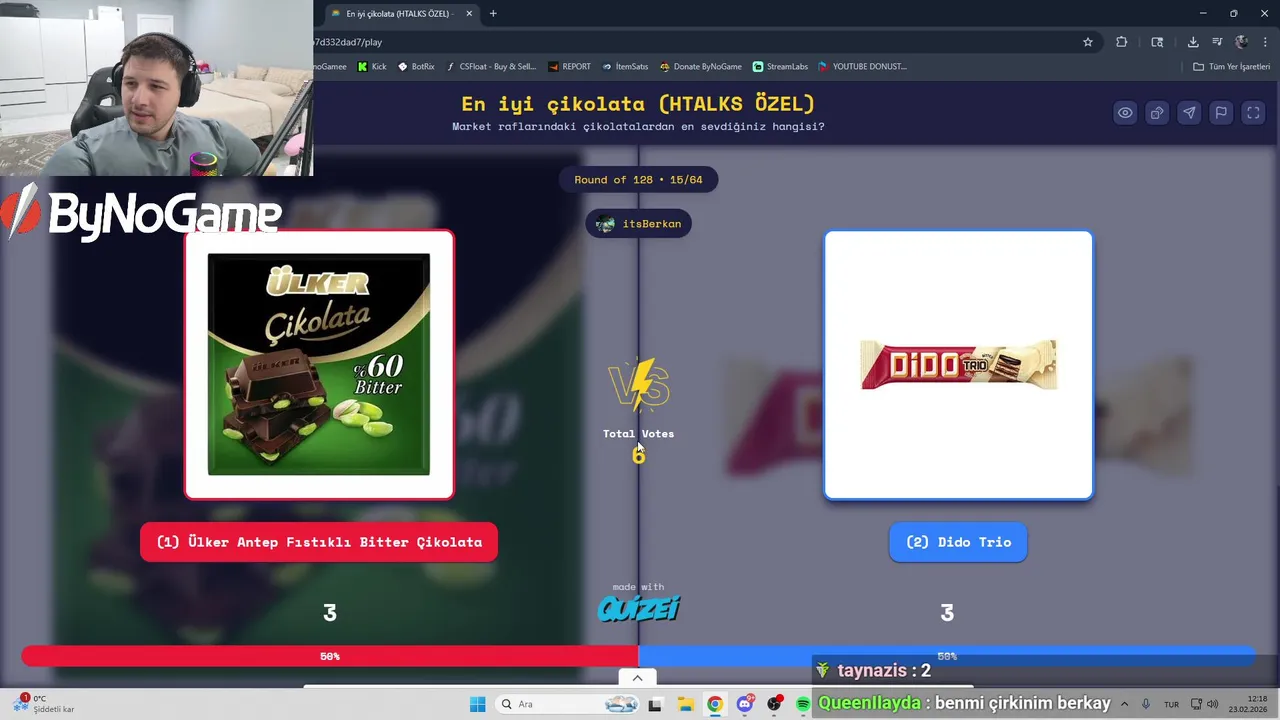Screen dimensions: 1280x720
Task: Click the microphone tray icon
Action: (x=1146, y=704)
